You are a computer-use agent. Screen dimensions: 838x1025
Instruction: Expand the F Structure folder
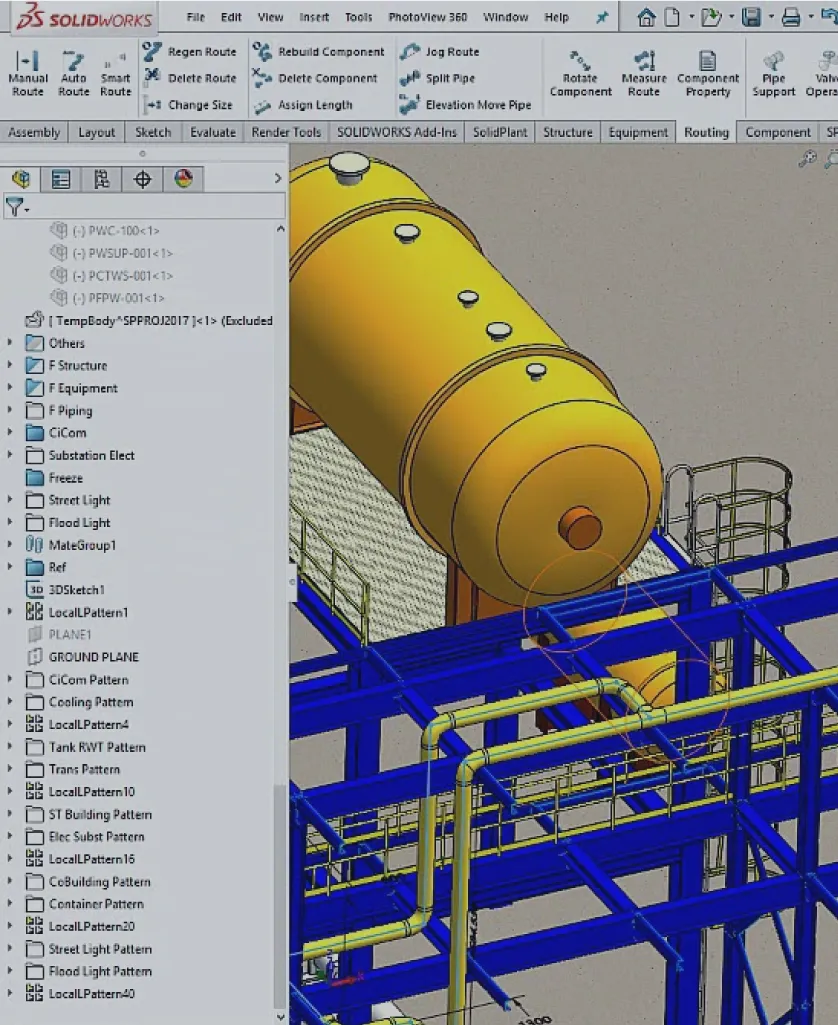click(x=10, y=365)
